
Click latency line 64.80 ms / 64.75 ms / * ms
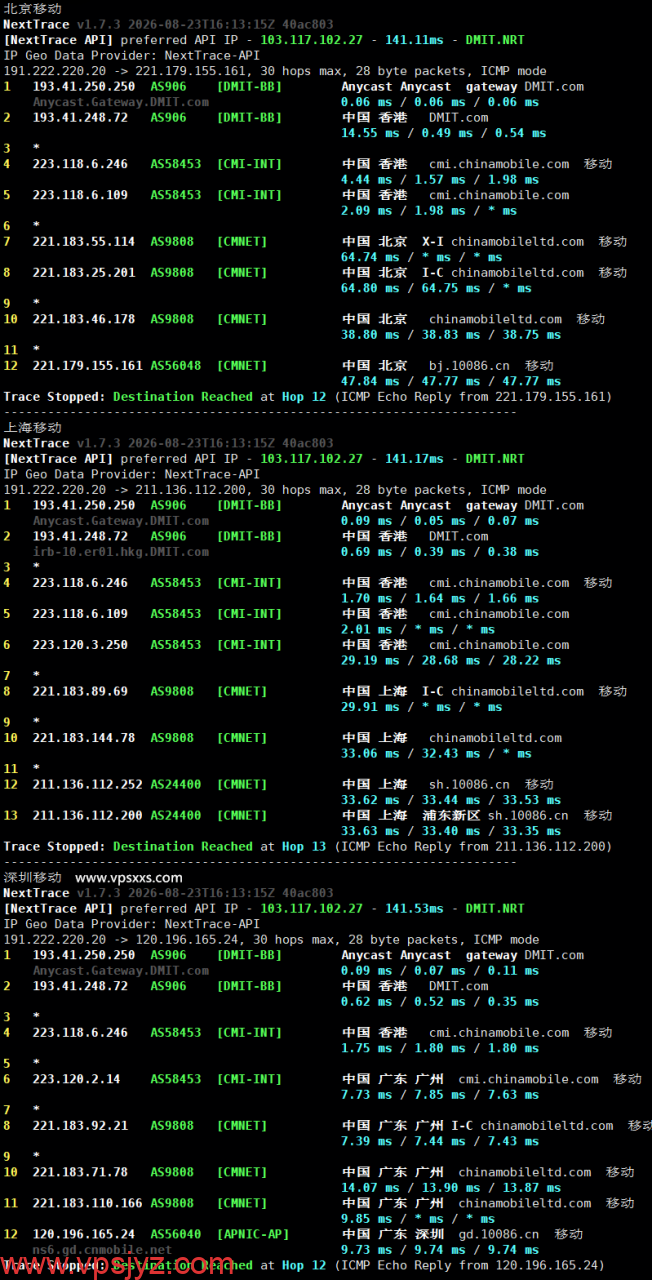(x=437, y=289)
